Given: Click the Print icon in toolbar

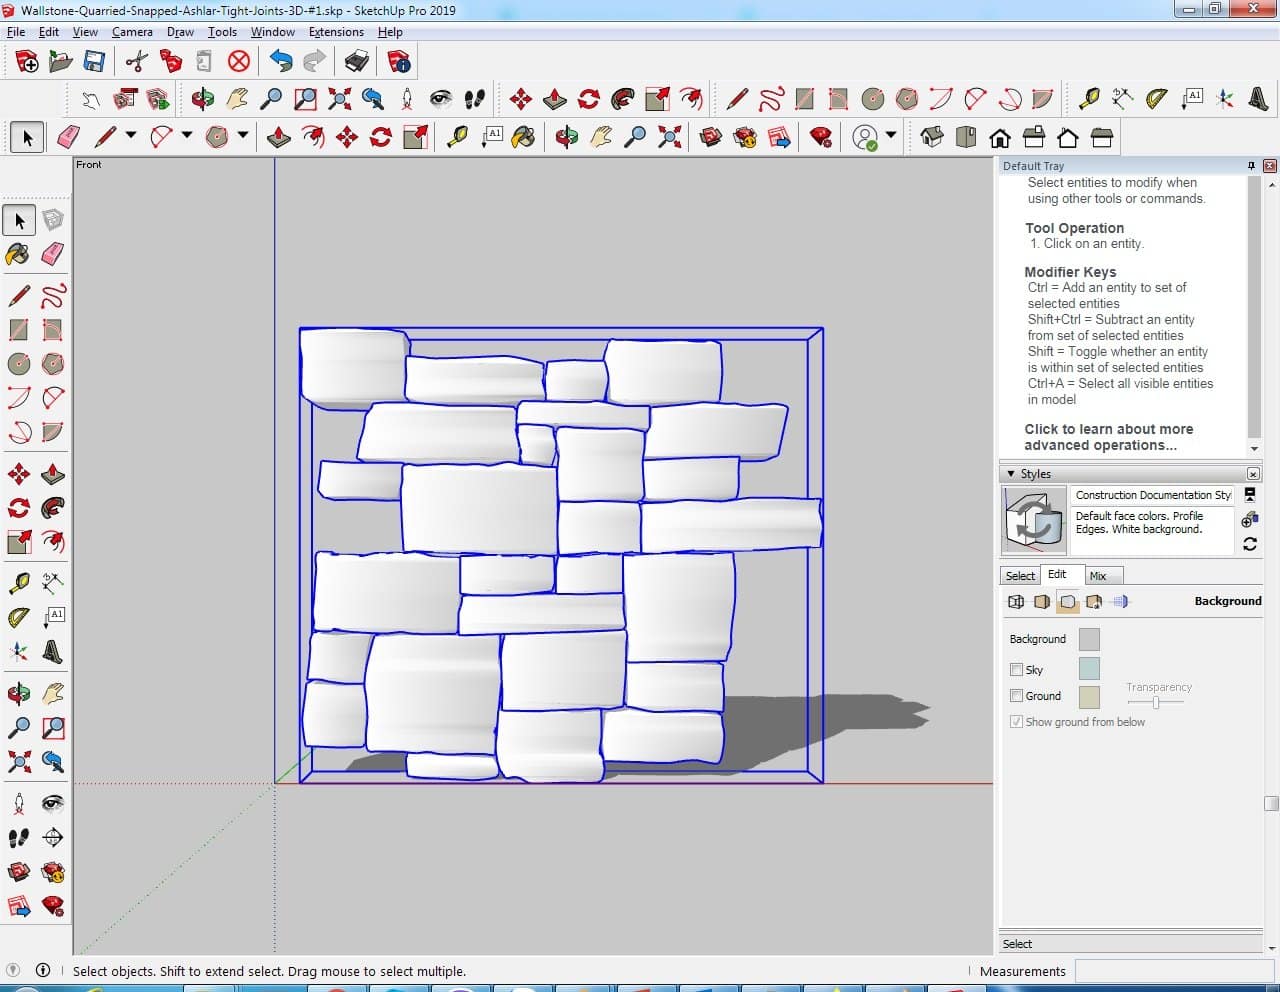Looking at the screenshot, I should 357,62.
